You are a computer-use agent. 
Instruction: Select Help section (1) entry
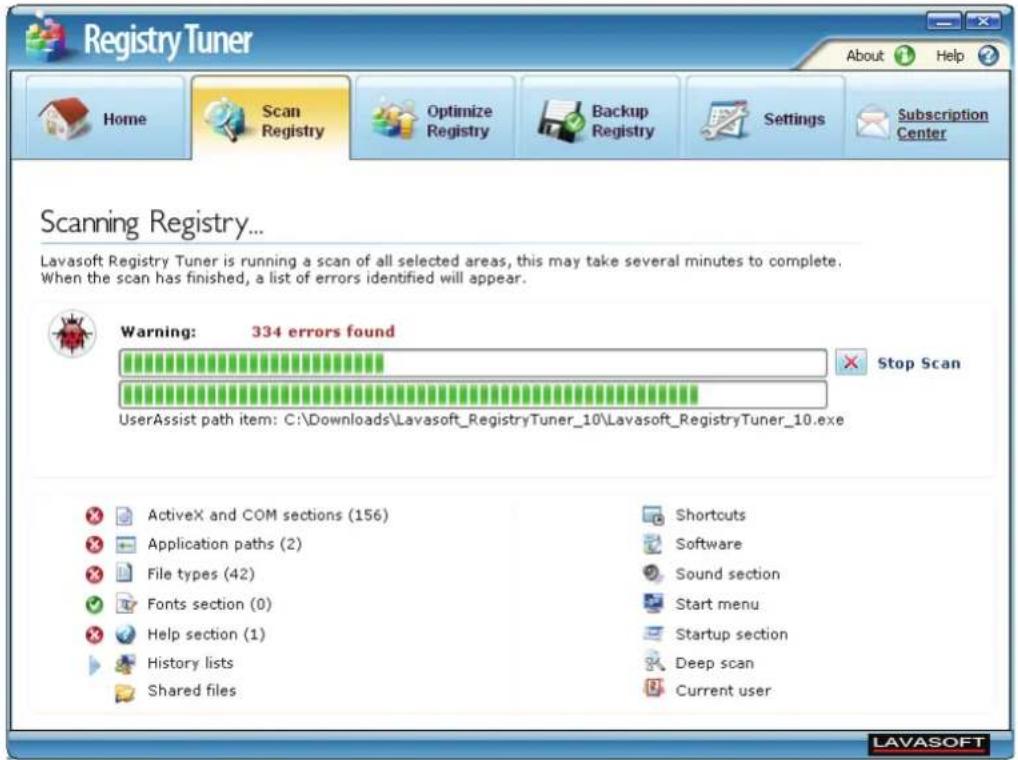coord(206,633)
